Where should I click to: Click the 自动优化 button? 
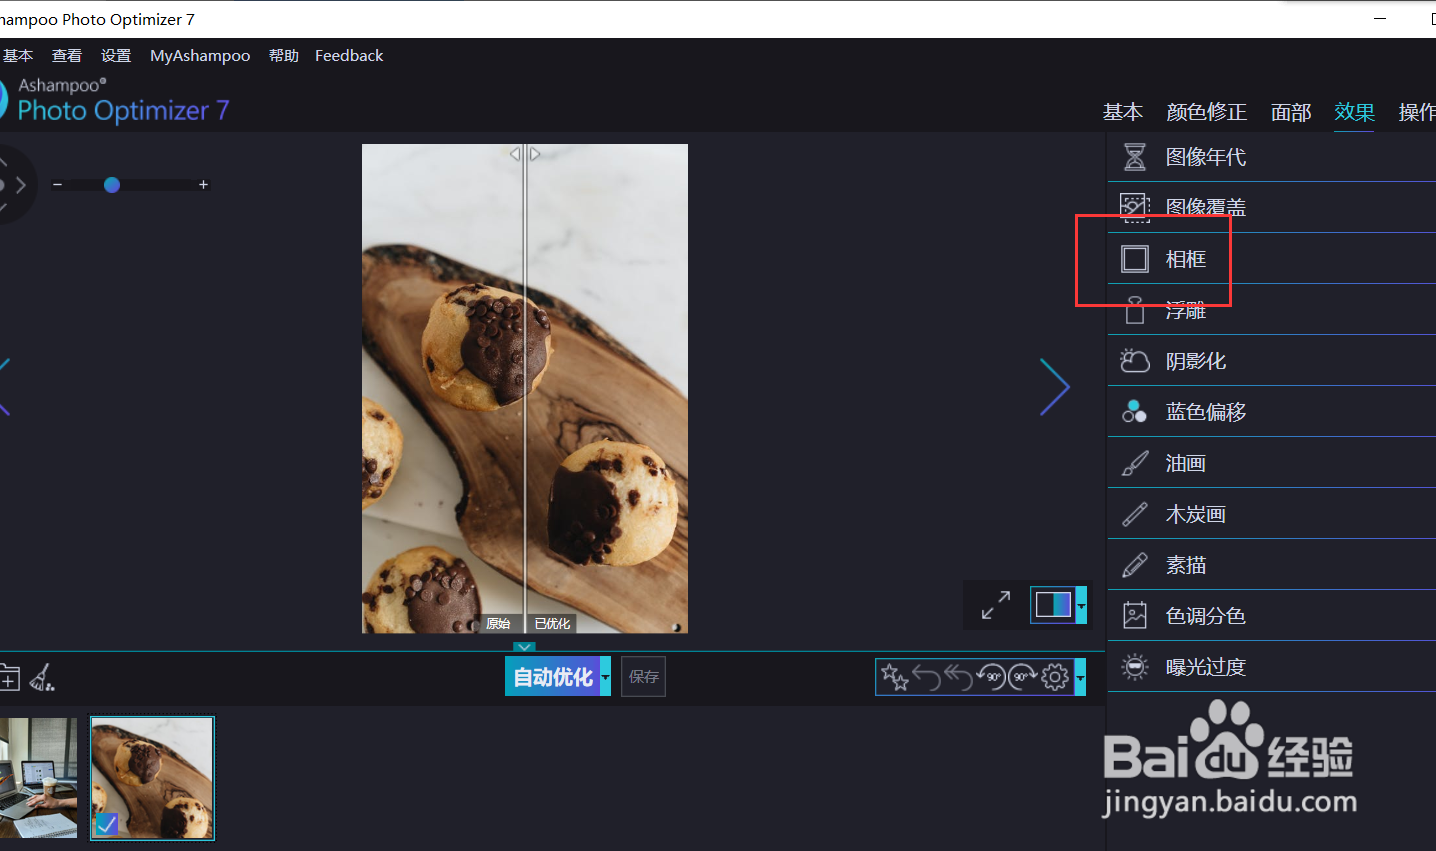click(553, 677)
